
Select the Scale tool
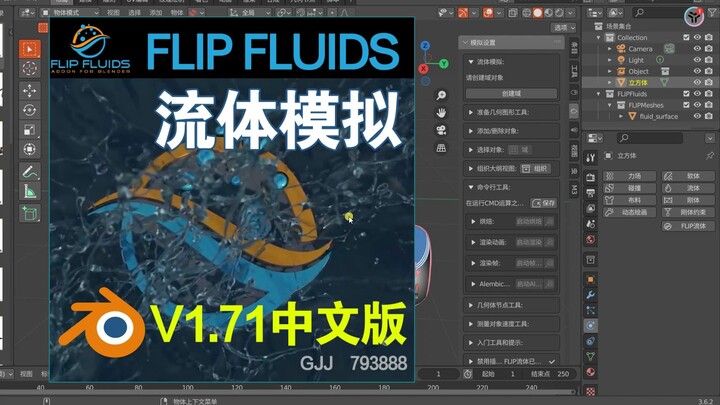coord(30,130)
